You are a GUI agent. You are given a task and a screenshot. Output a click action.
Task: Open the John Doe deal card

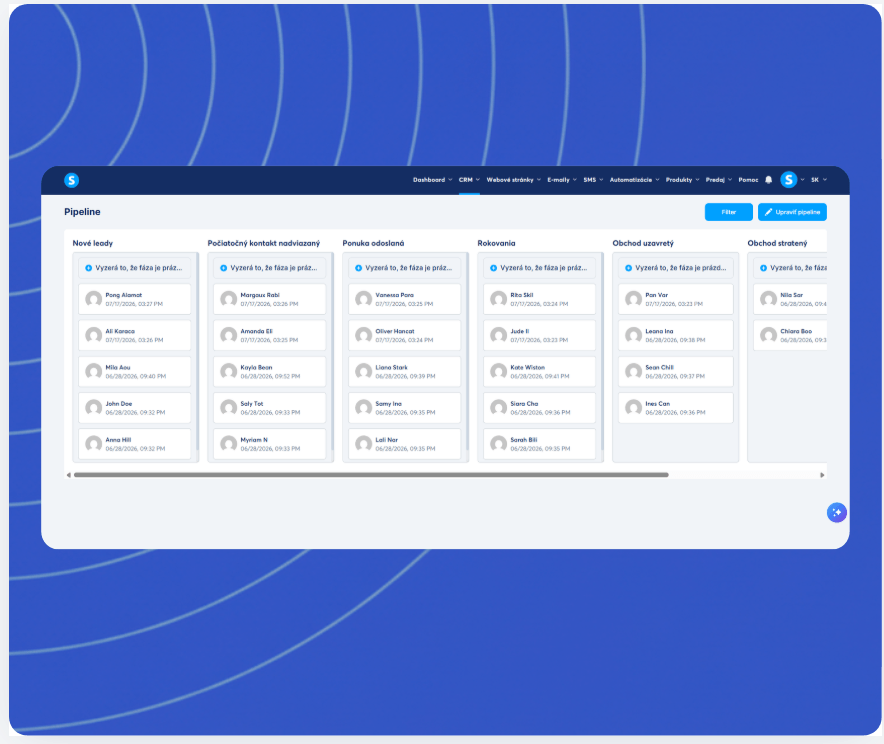[x=135, y=408]
